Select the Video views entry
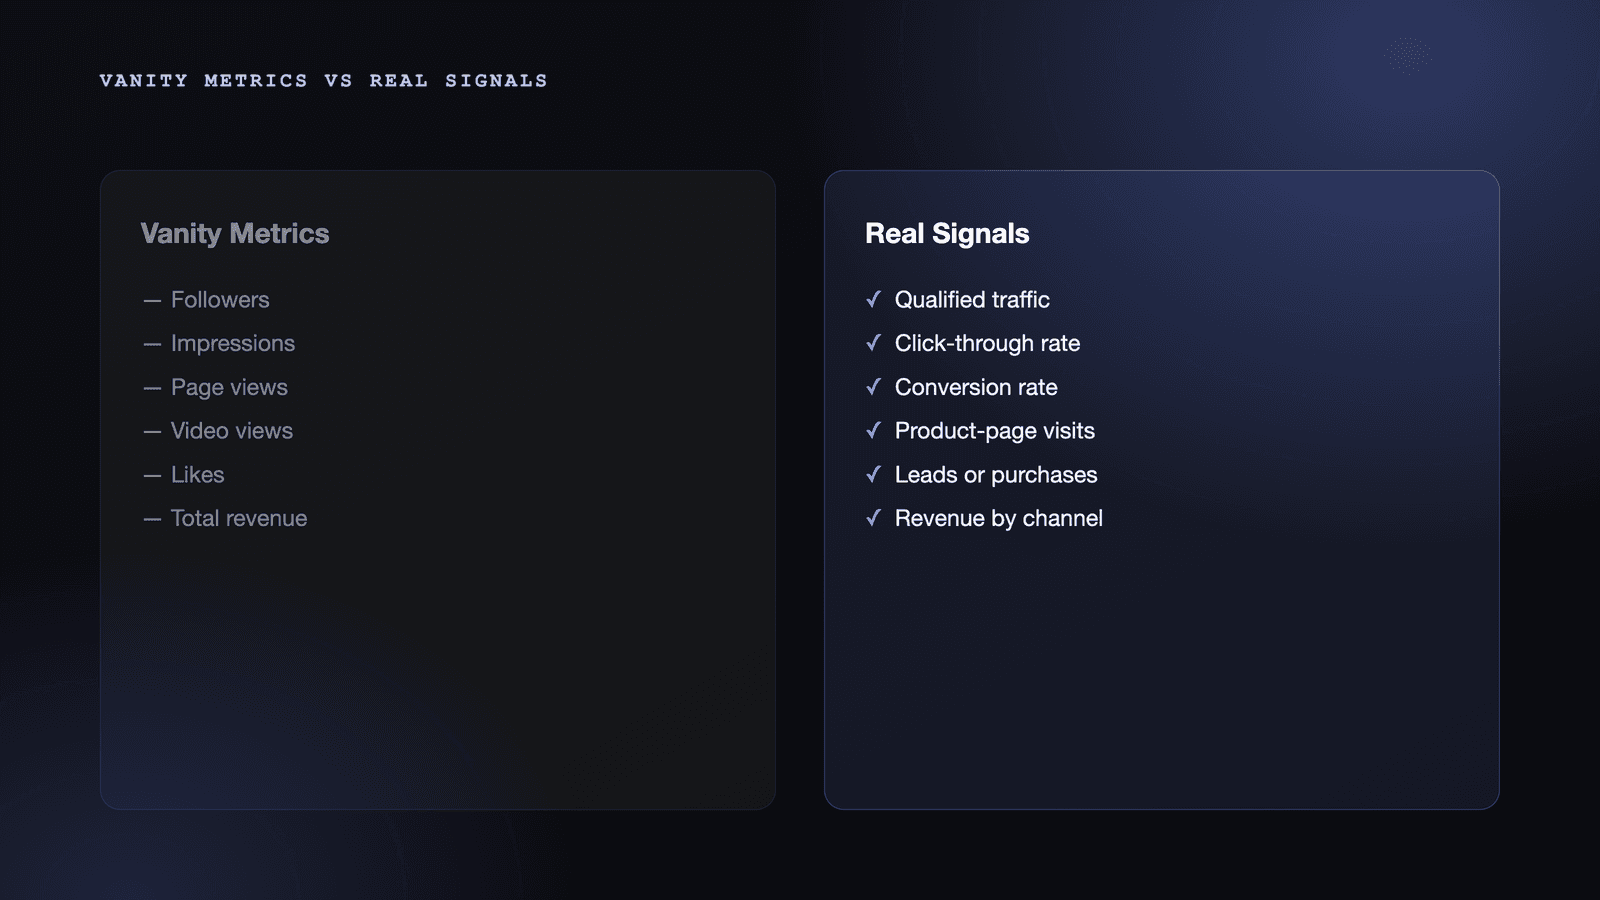 232,430
